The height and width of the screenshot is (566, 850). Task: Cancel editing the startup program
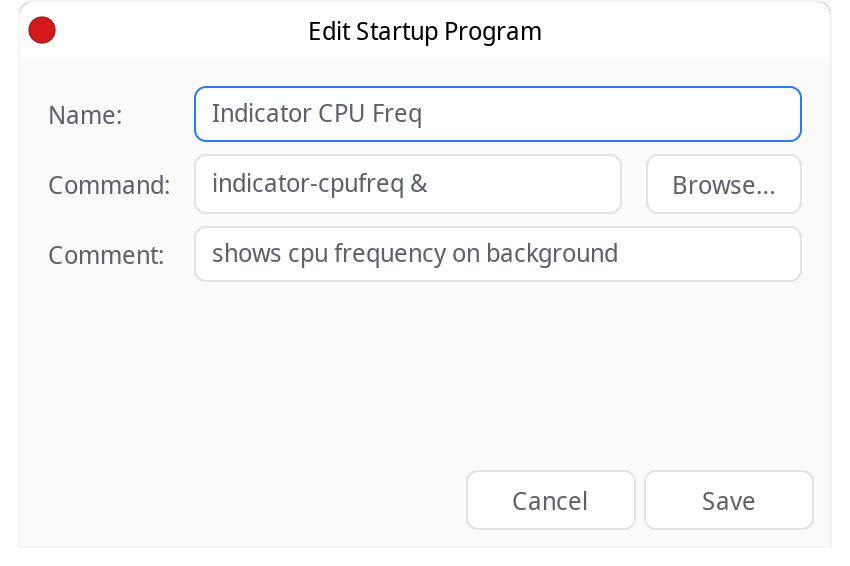pos(551,500)
